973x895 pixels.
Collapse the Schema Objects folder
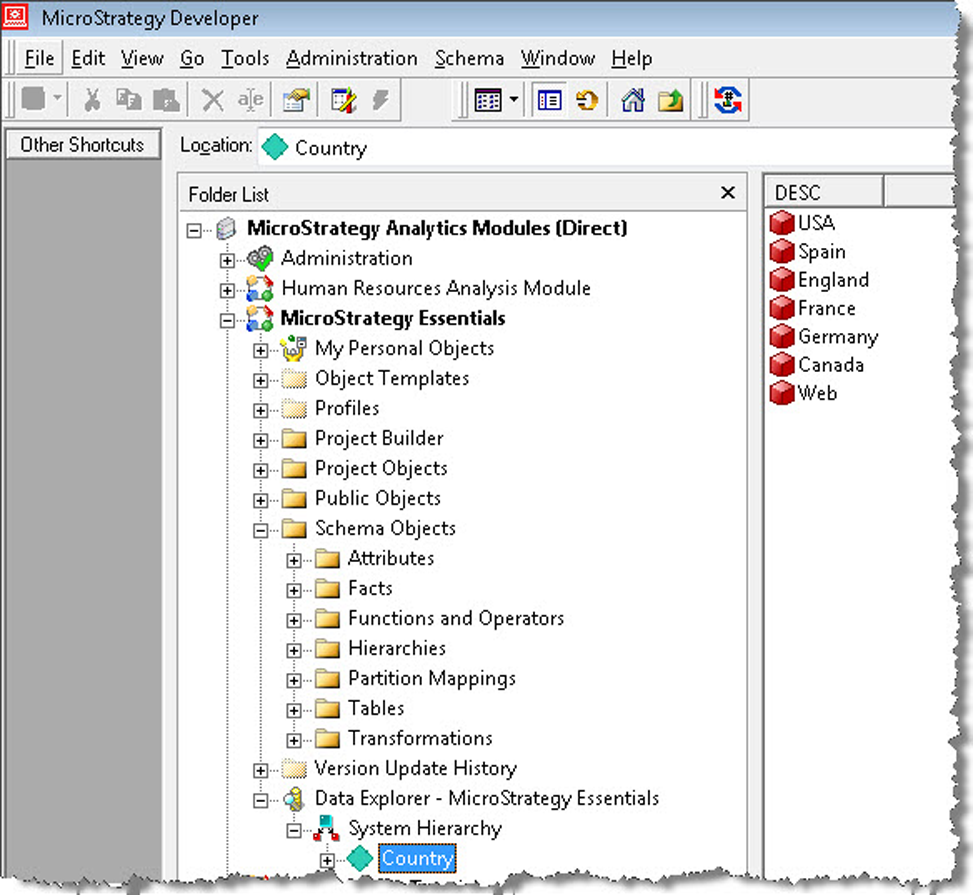[260, 528]
